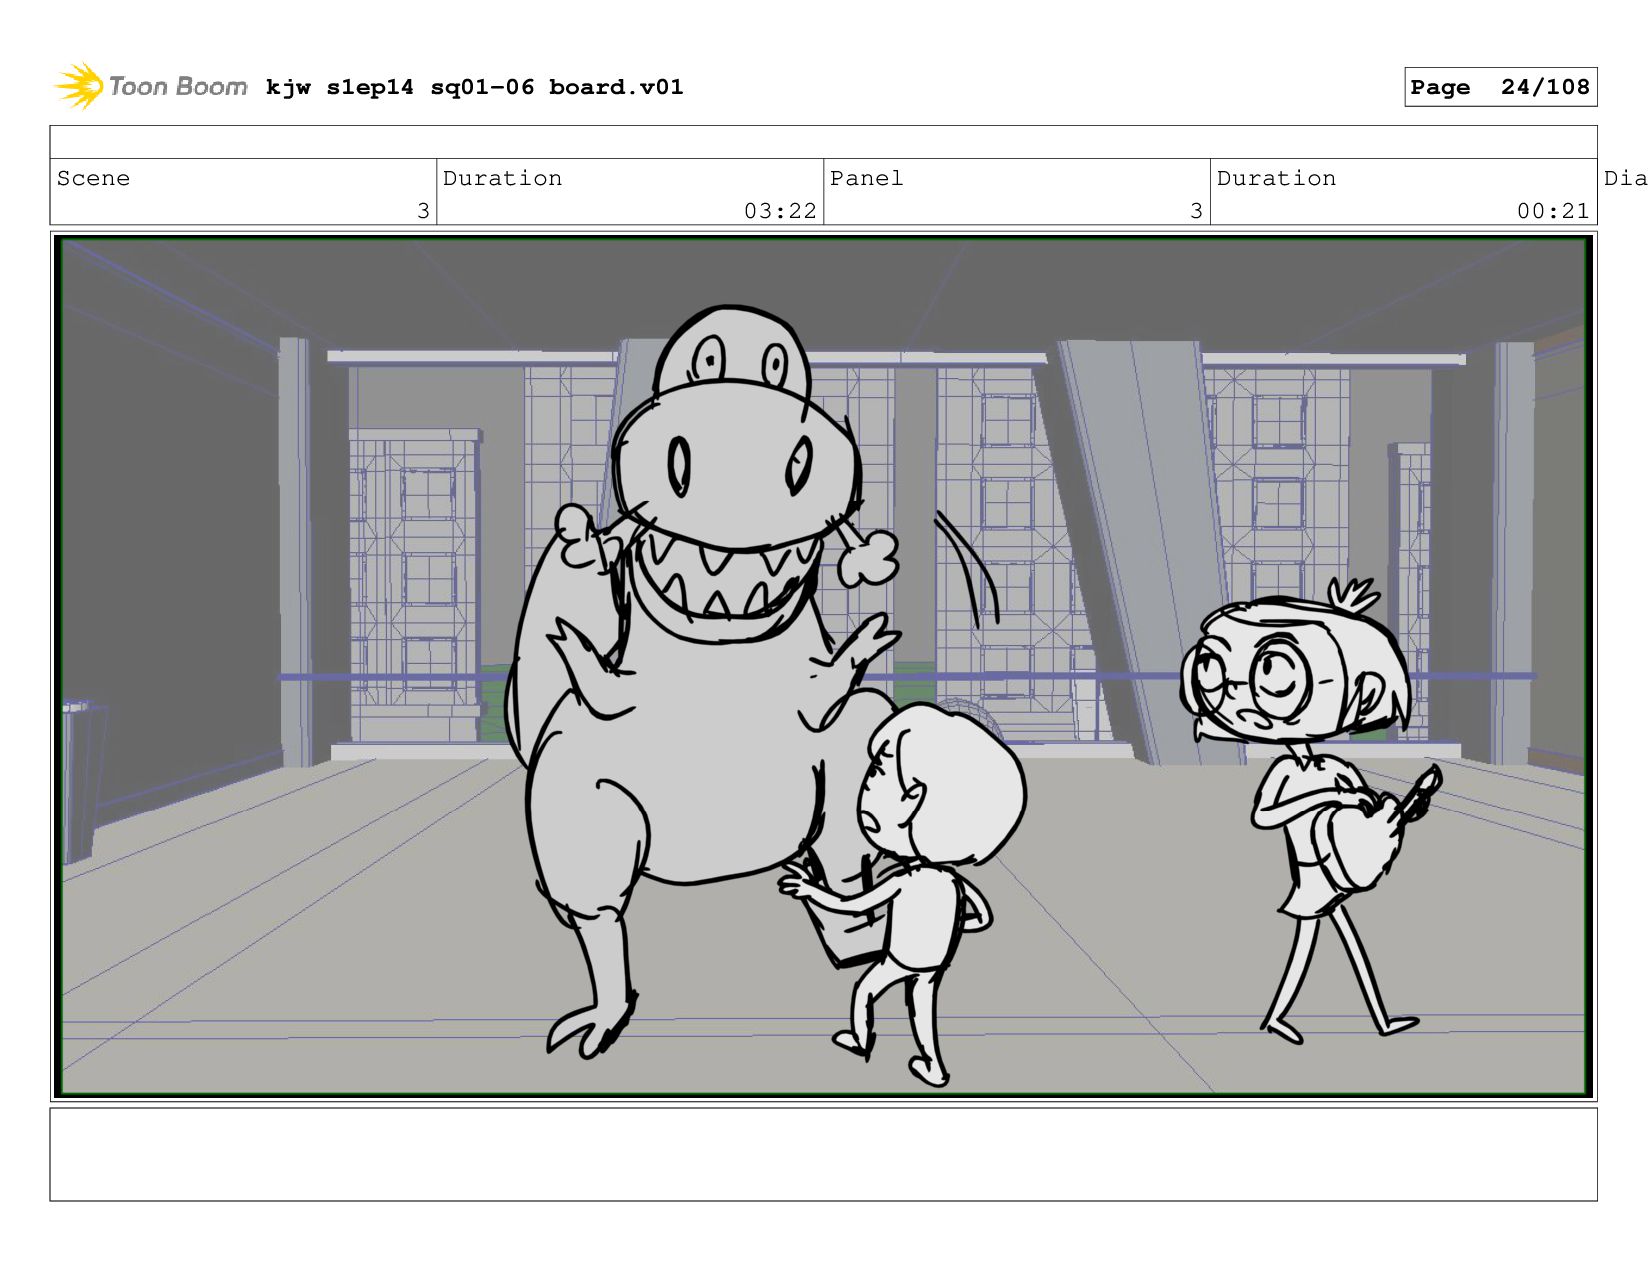
Task: Click the 'Page 24/108' box
Action: pyautogui.click(x=1500, y=87)
